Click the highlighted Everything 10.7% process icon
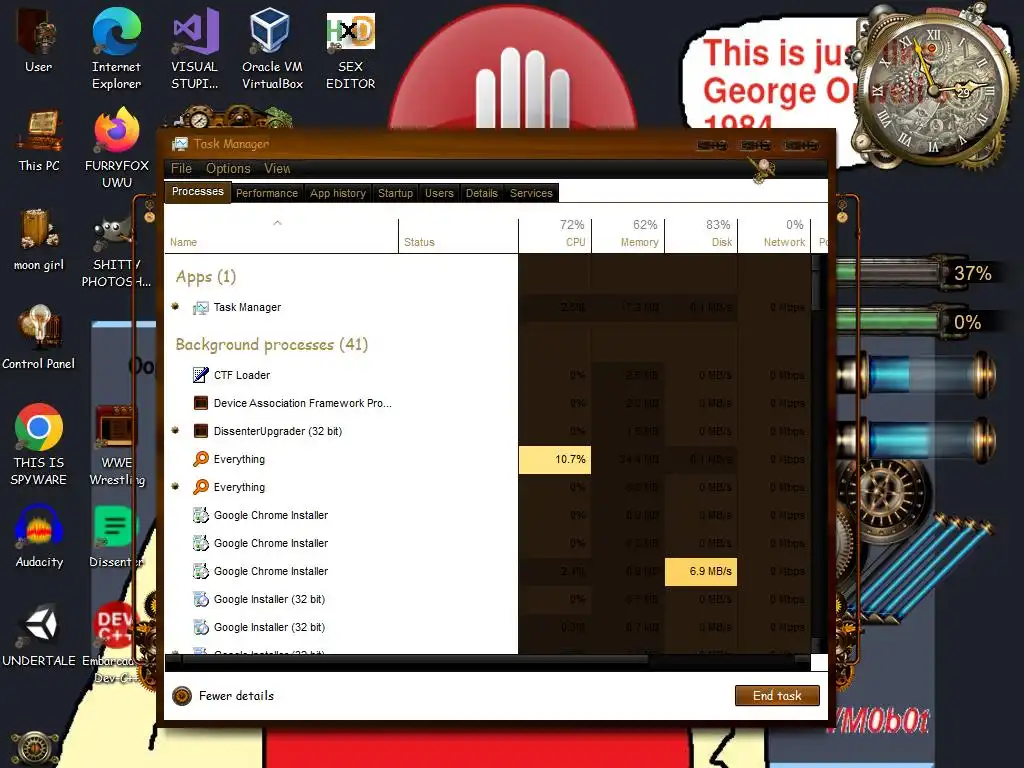The image size is (1024, 768). (x=200, y=459)
